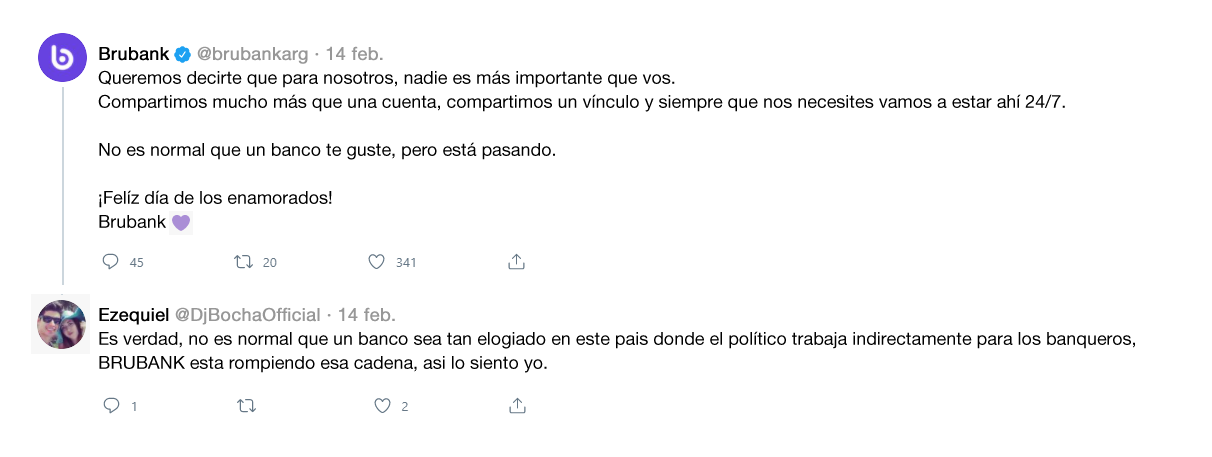The width and height of the screenshot is (1212, 457).
Task: Click the purple heart emoji after Brubank
Action: click(181, 223)
